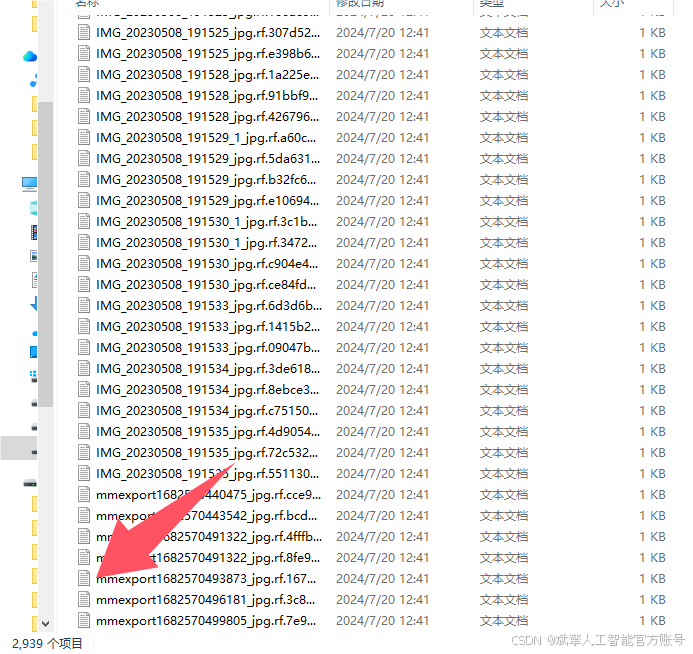This screenshot has height=654, width=693.
Task: Click the navigation pane scroll-down arrow
Action: (46, 624)
